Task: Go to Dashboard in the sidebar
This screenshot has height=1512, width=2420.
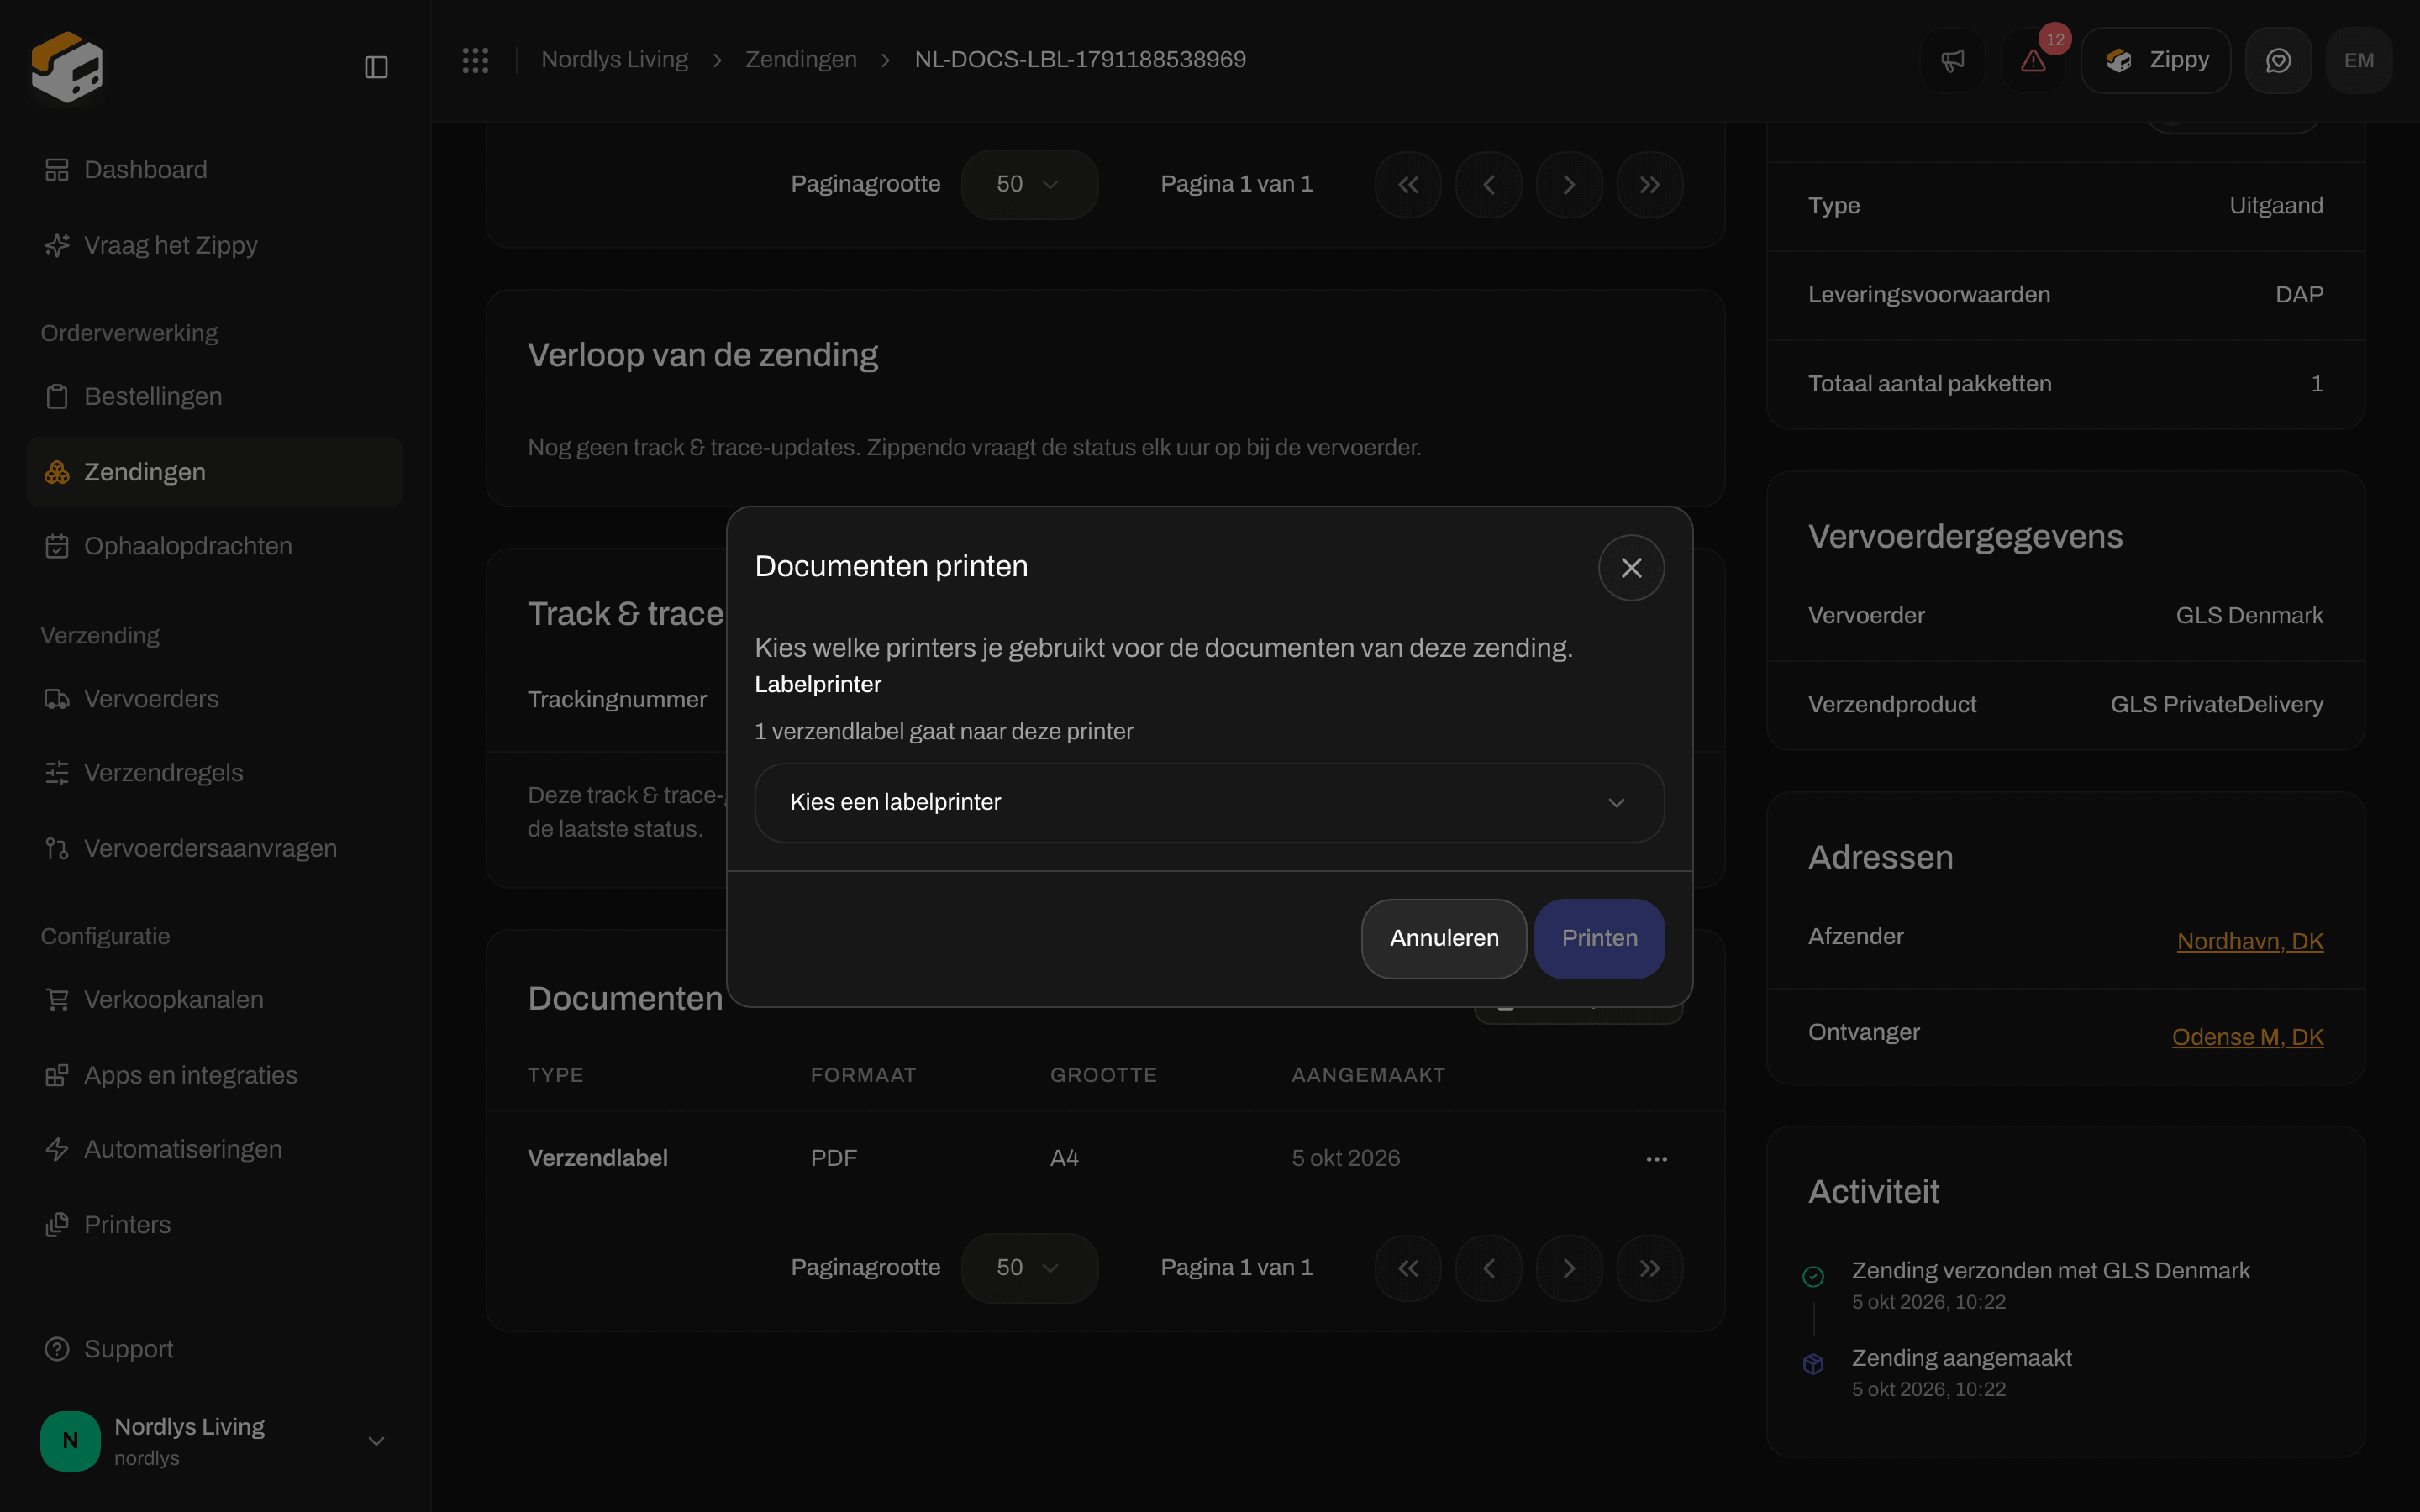Action: pos(214,170)
